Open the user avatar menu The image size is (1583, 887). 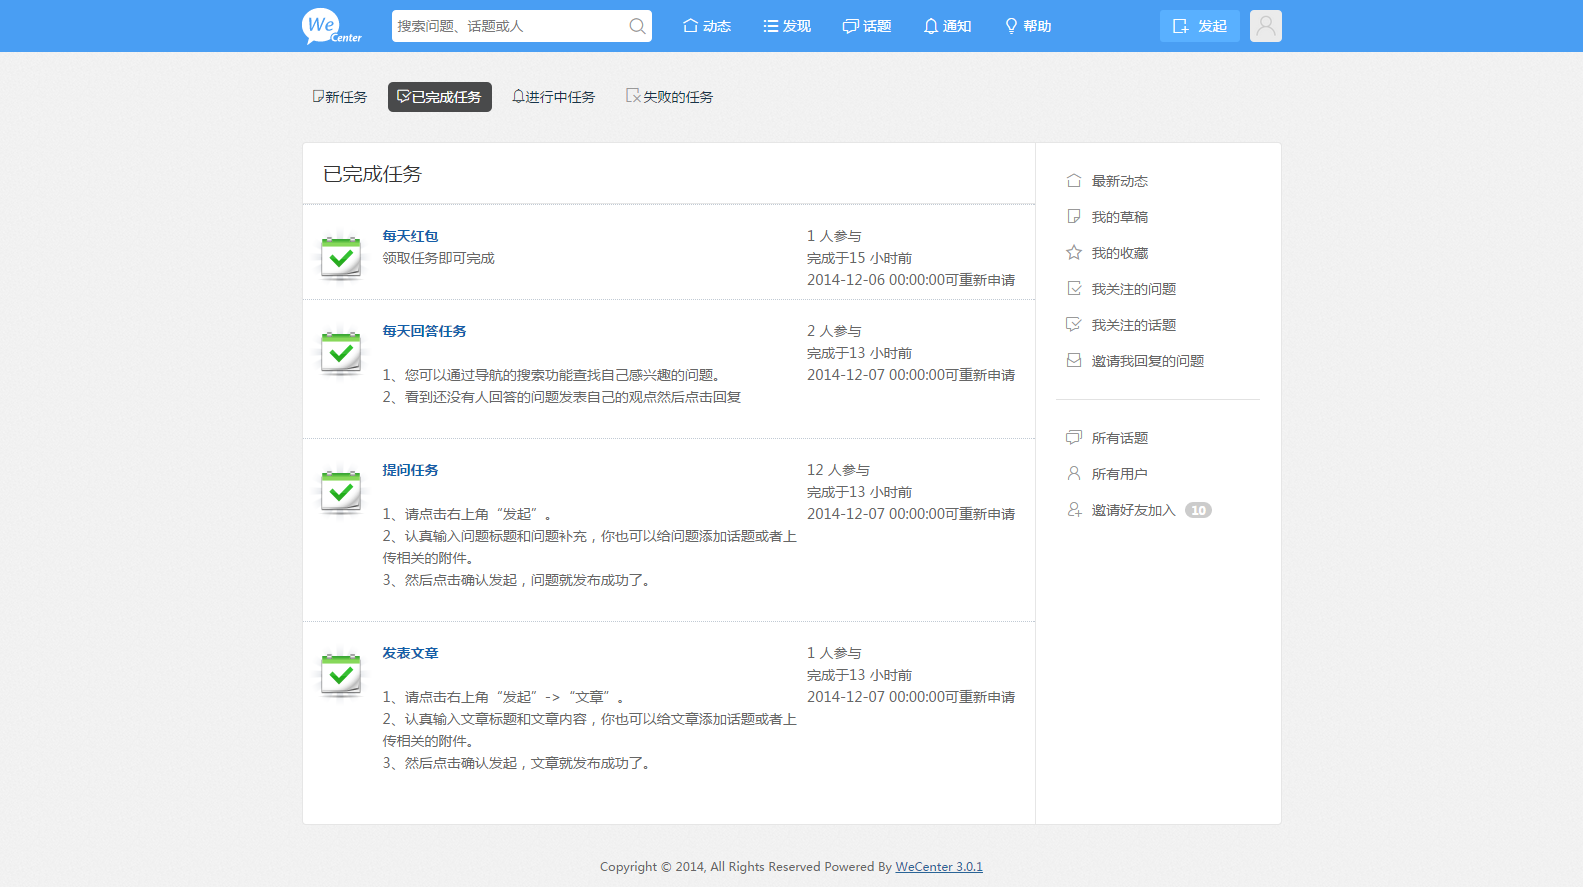click(x=1265, y=26)
